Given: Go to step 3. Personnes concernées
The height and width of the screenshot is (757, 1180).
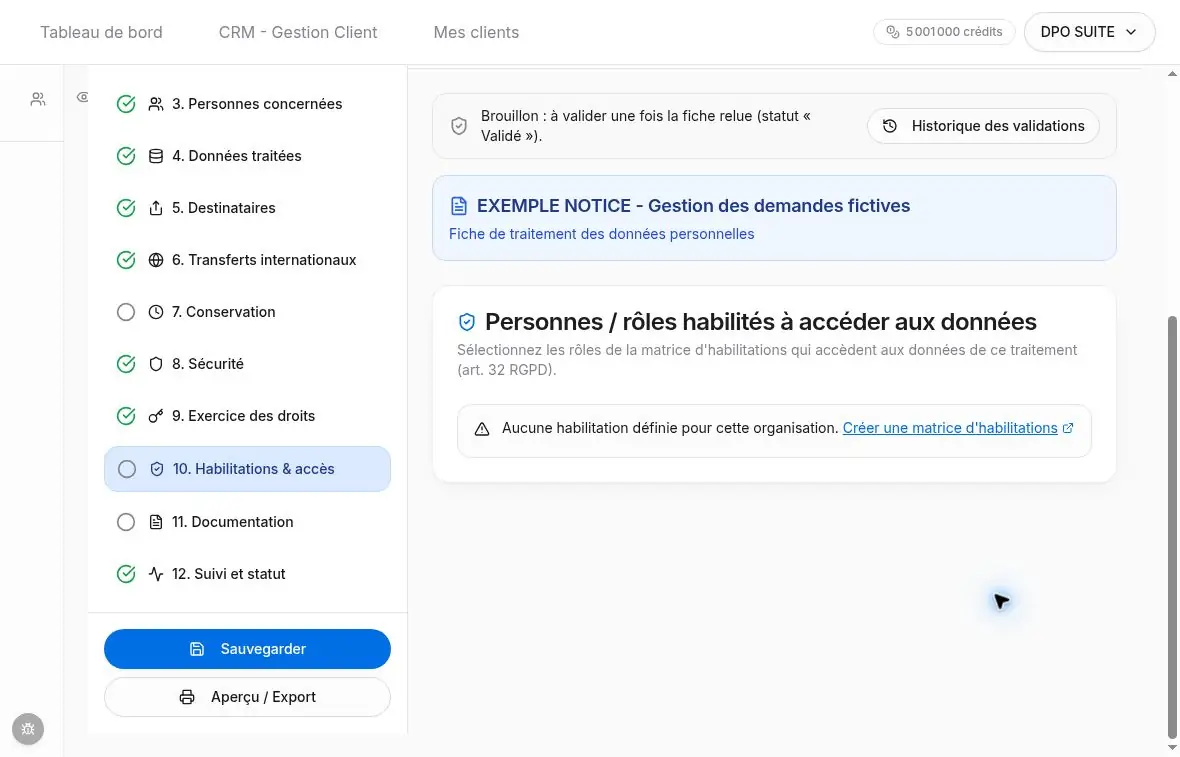Looking at the screenshot, I should coord(247,104).
